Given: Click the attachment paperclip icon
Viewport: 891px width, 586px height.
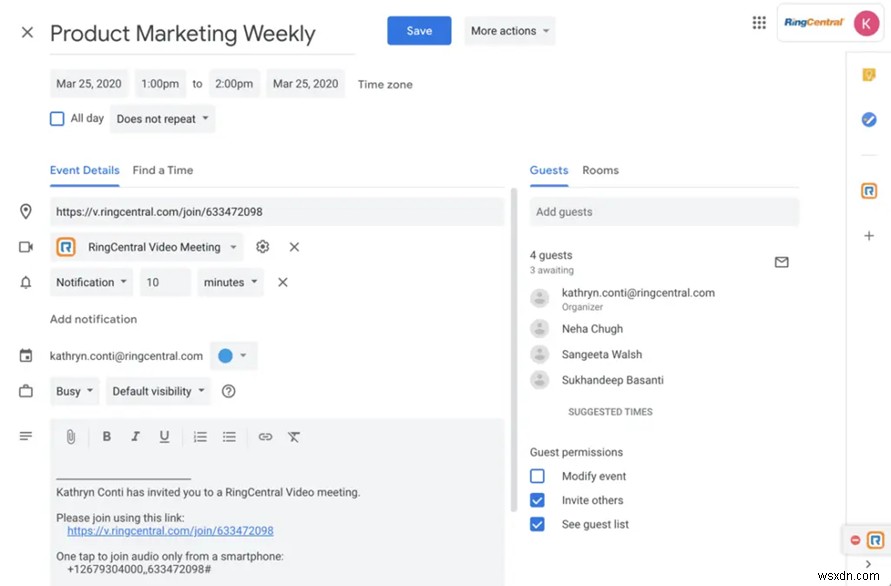Looking at the screenshot, I should (71, 437).
